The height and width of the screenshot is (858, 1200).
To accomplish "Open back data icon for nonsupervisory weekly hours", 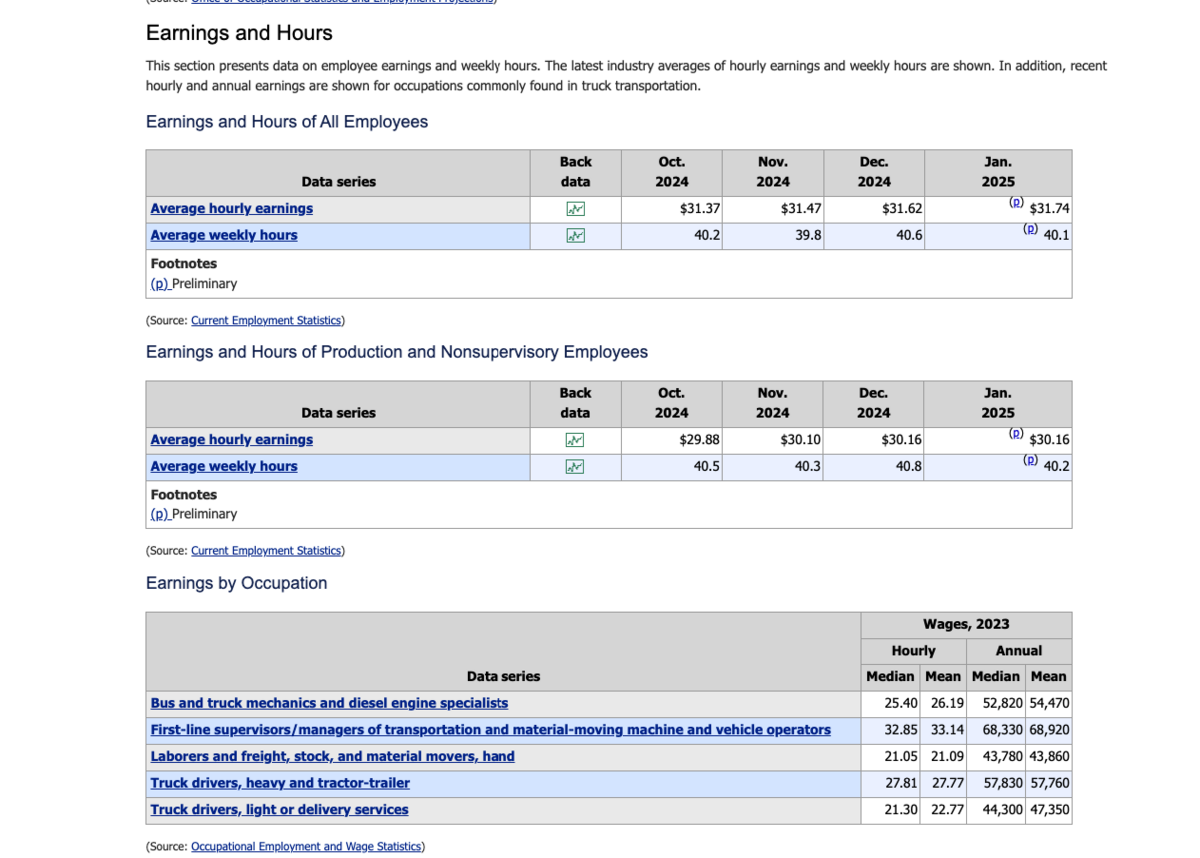I will [x=575, y=467].
